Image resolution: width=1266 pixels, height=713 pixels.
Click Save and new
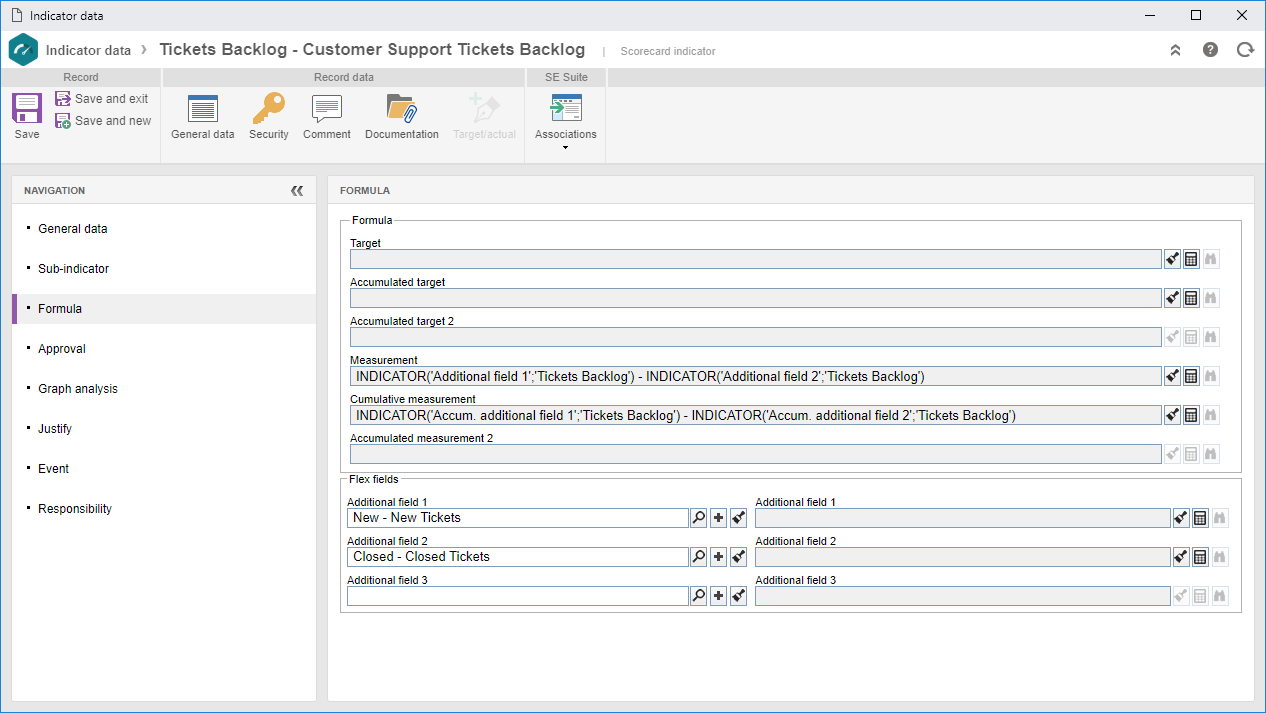coord(103,121)
